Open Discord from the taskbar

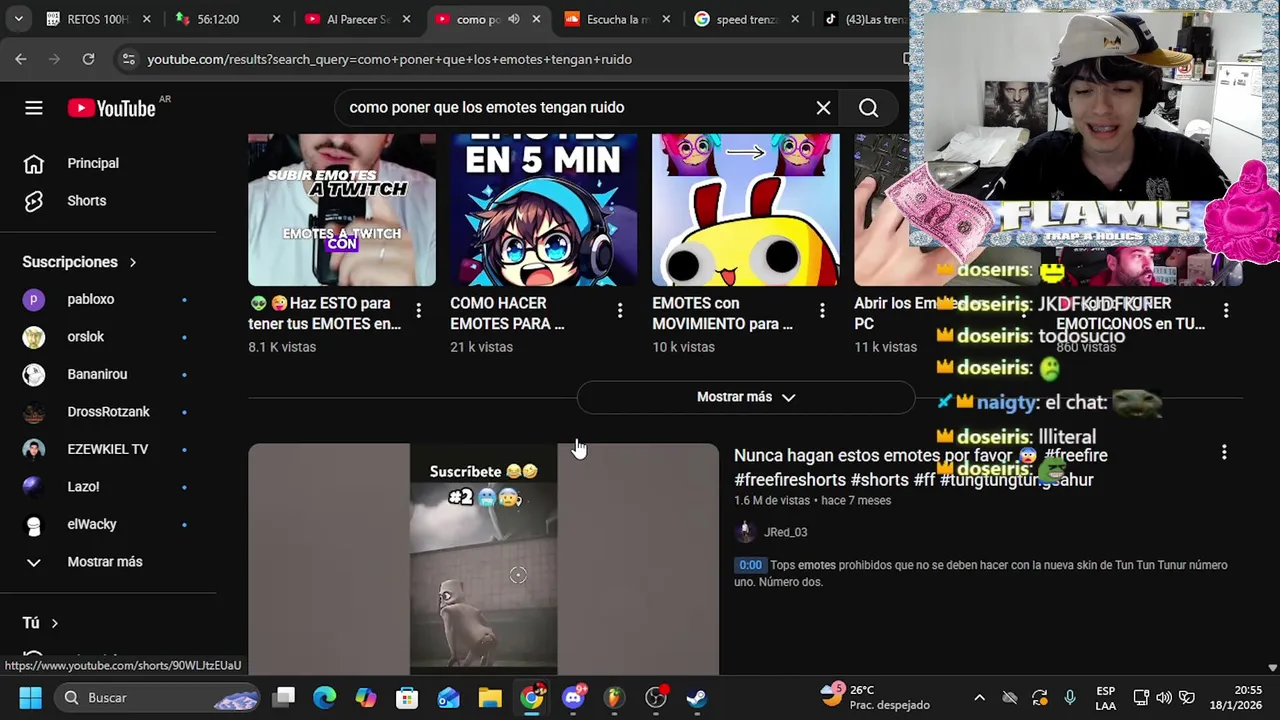pos(573,698)
